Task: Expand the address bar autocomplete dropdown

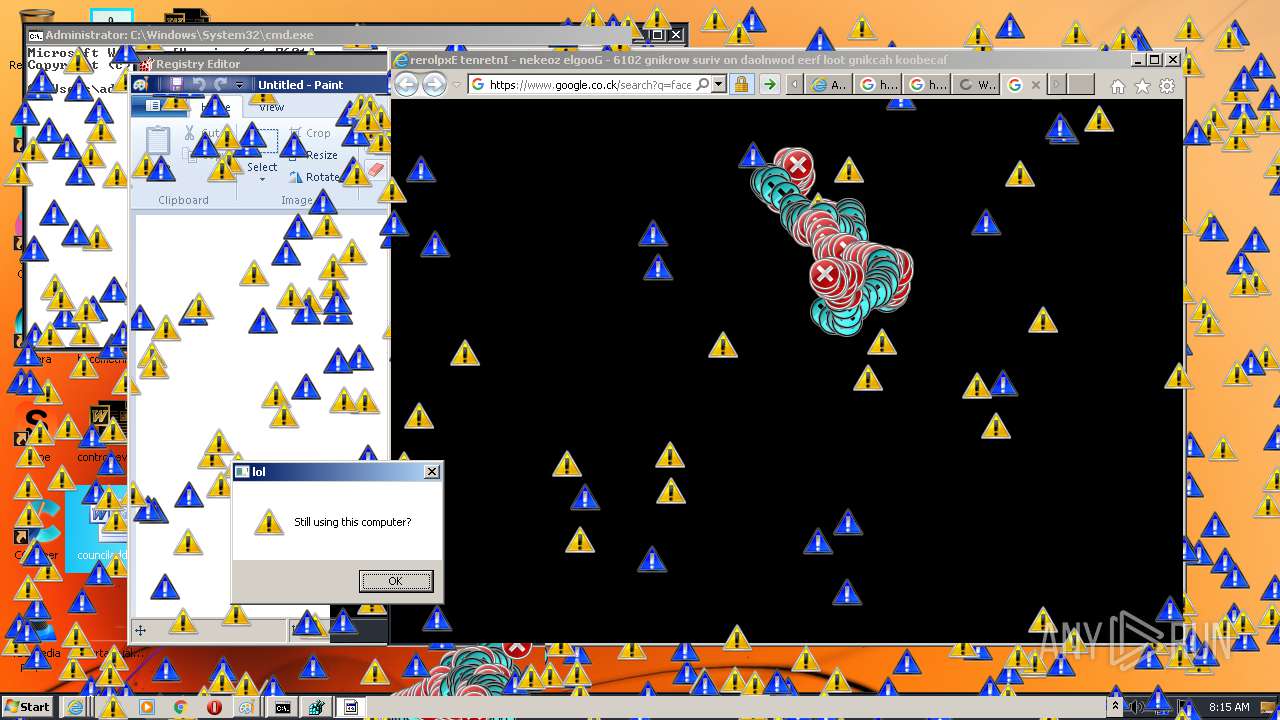Action: coord(718,85)
